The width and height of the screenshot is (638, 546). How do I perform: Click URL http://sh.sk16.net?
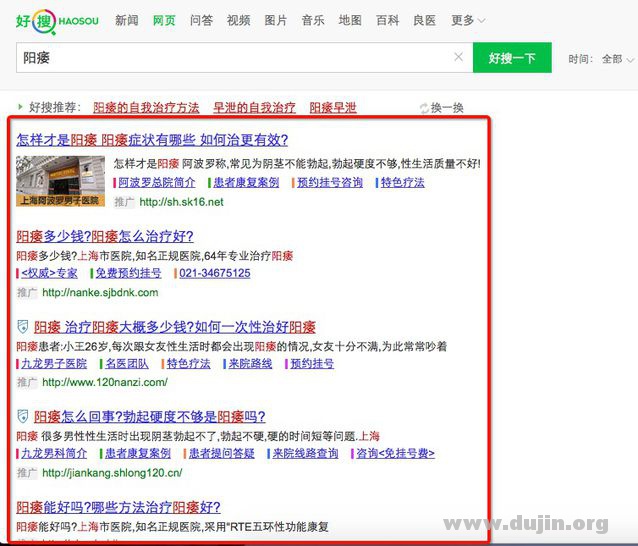[x=181, y=202]
